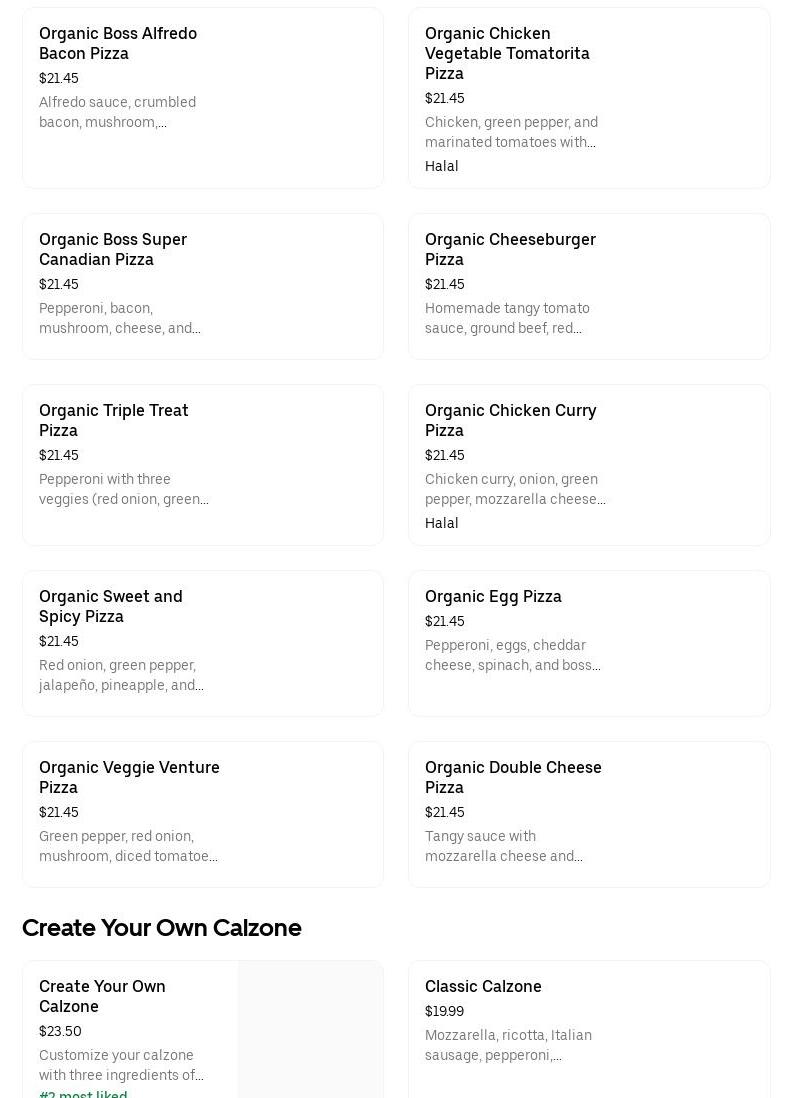Click the Organic Triple Treat Pizza title

pos(113,420)
